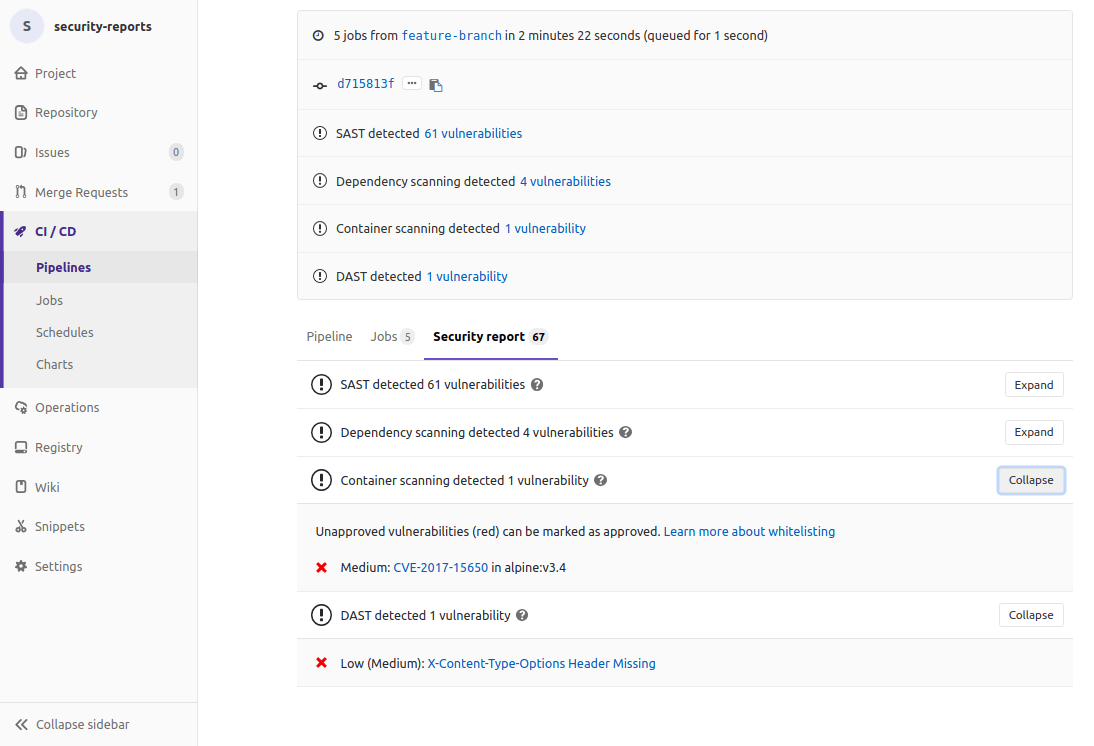The image size is (1094, 746).
Task: Click the SAST help question-mark icon
Action: pos(538,384)
